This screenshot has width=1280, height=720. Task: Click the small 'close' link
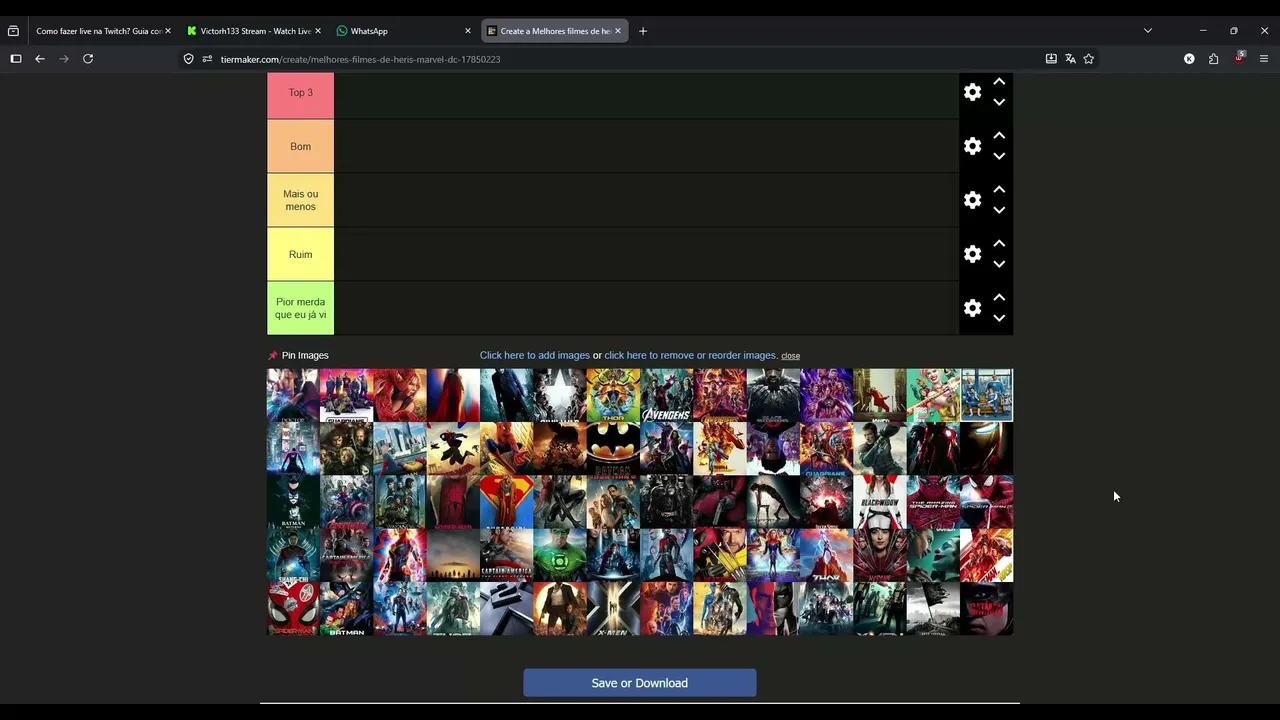[x=790, y=356]
